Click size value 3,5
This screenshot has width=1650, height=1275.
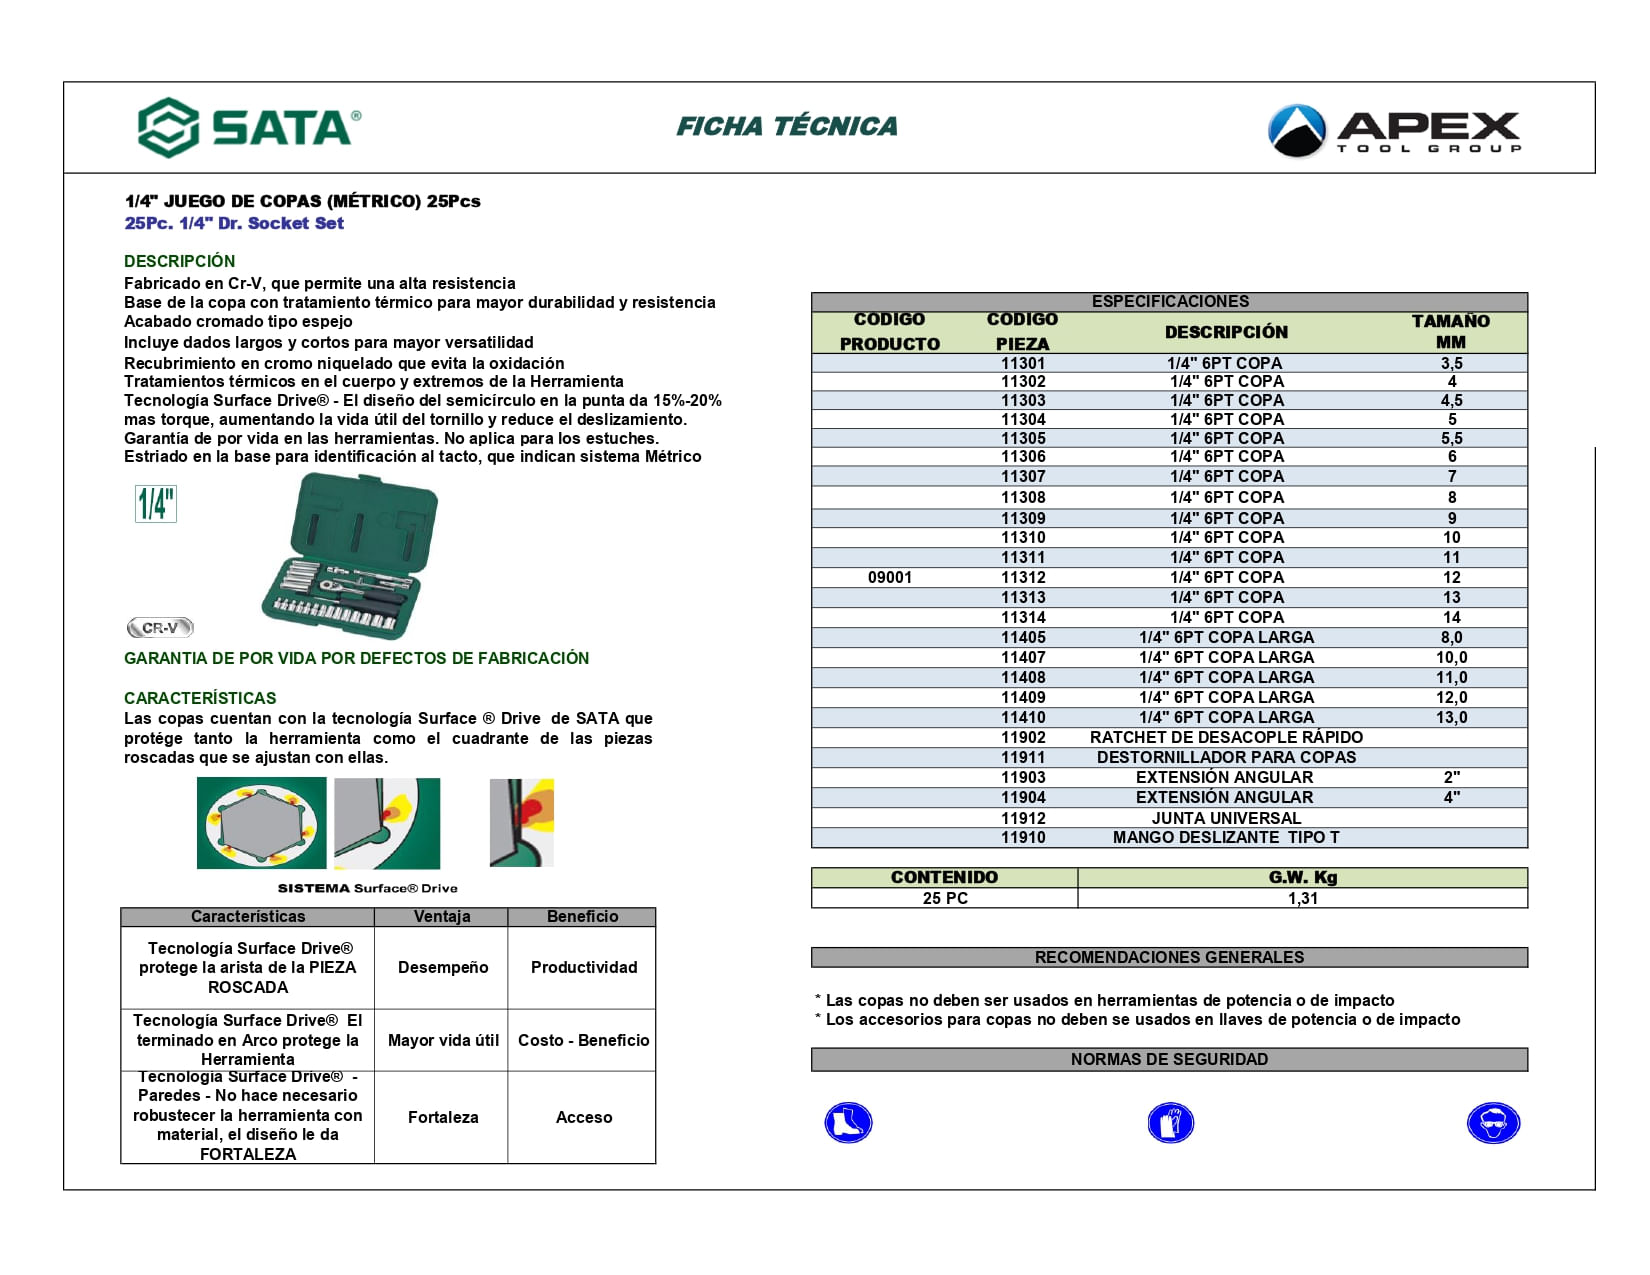(x=1452, y=363)
